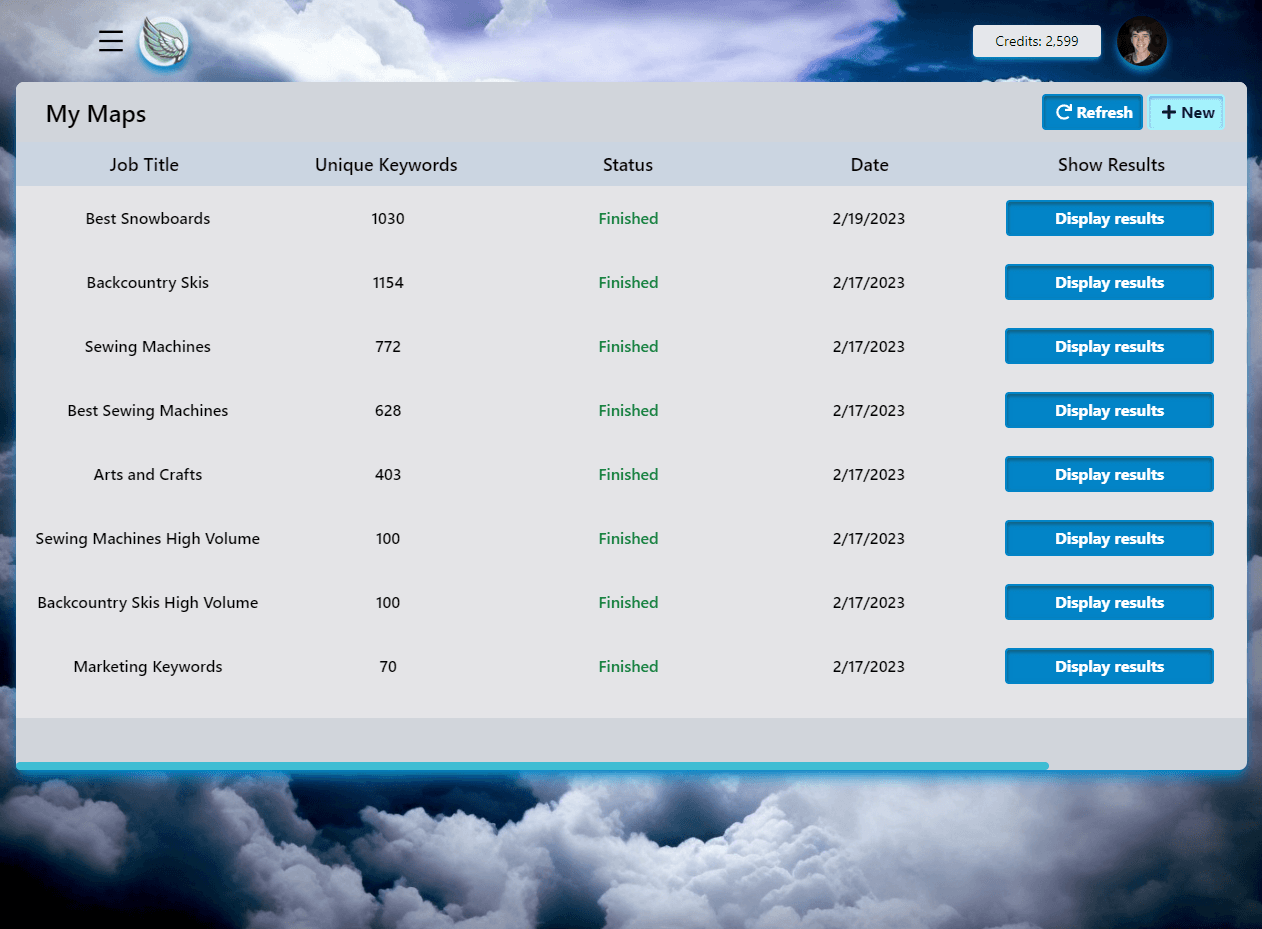Image resolution: width=1262 pixels, height=929 pixels.
Task: Display results for Sewing Machines
Action: (x=1109, y=346)
